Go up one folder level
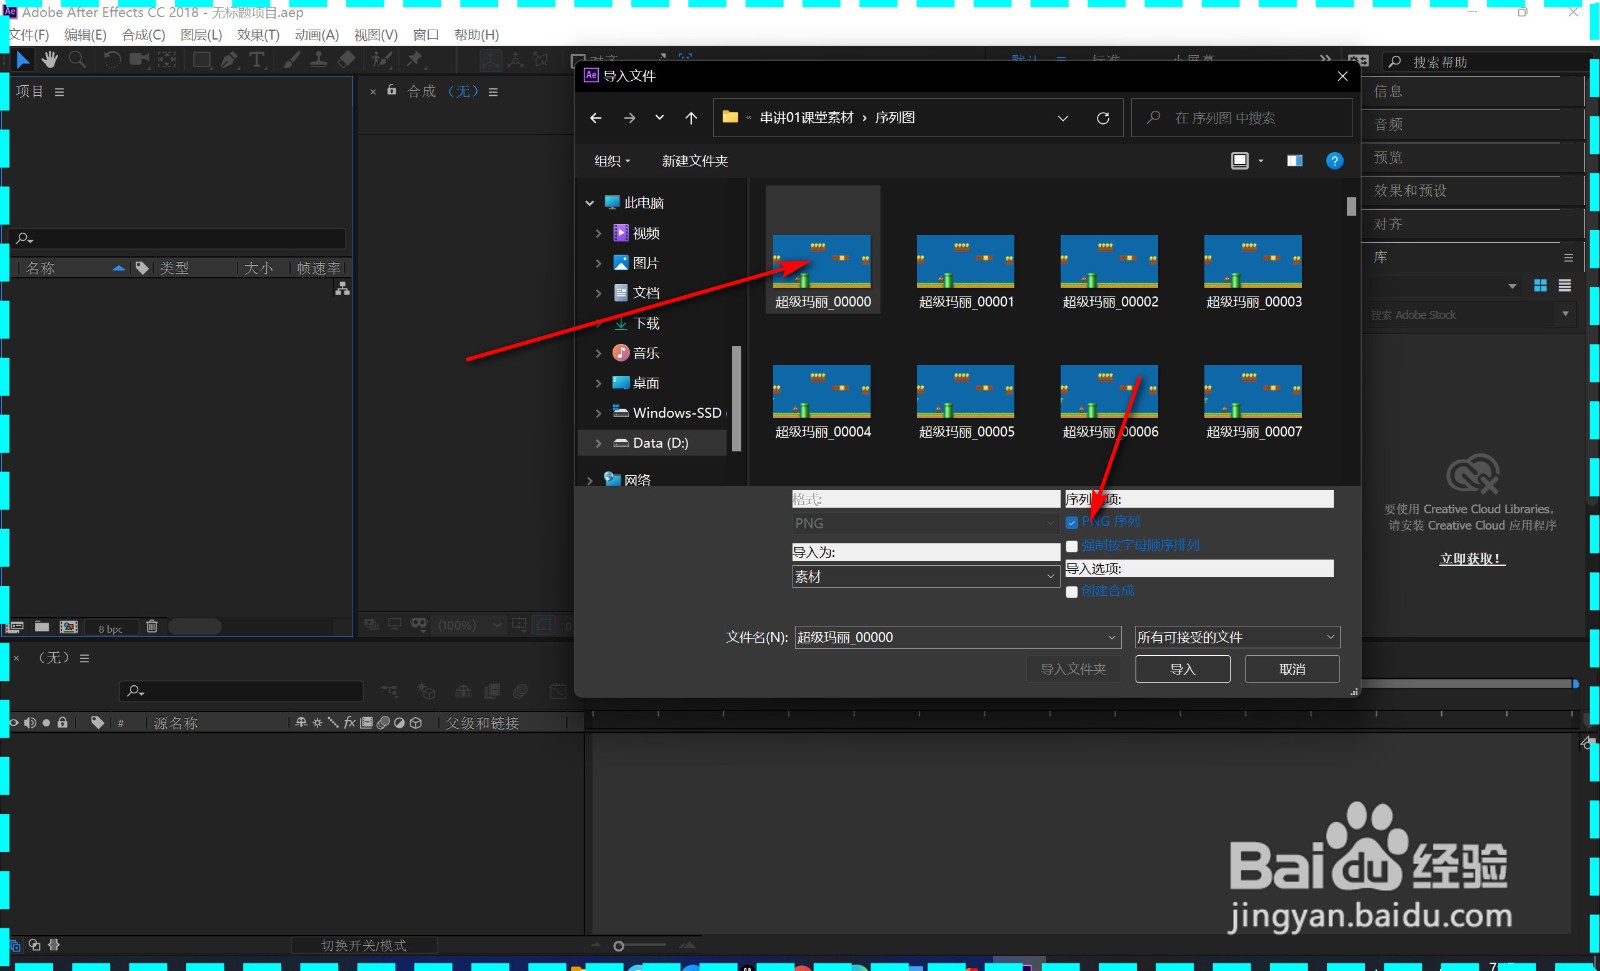 tap(691, 118)
